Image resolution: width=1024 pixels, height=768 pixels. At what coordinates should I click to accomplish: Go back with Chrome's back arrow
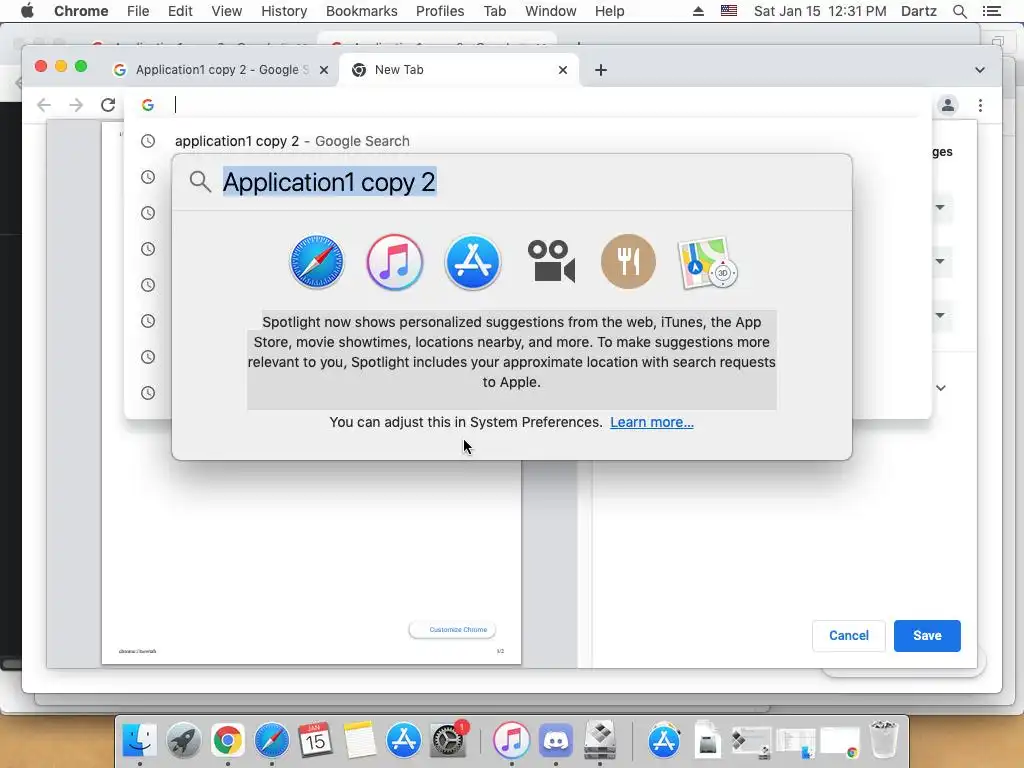(44, 105)
